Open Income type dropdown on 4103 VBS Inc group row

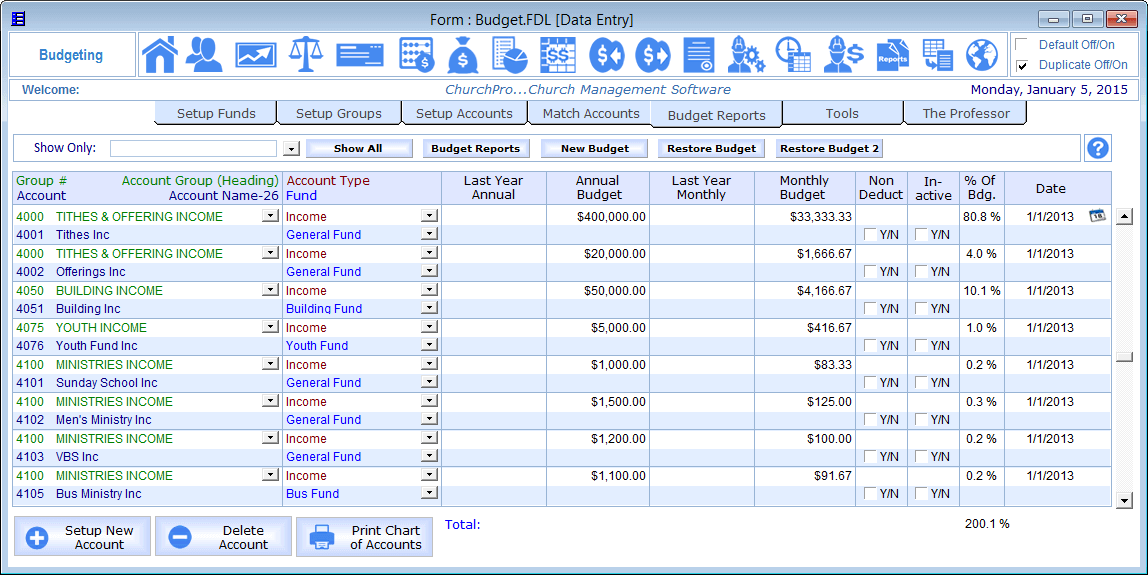click(430, 438)
